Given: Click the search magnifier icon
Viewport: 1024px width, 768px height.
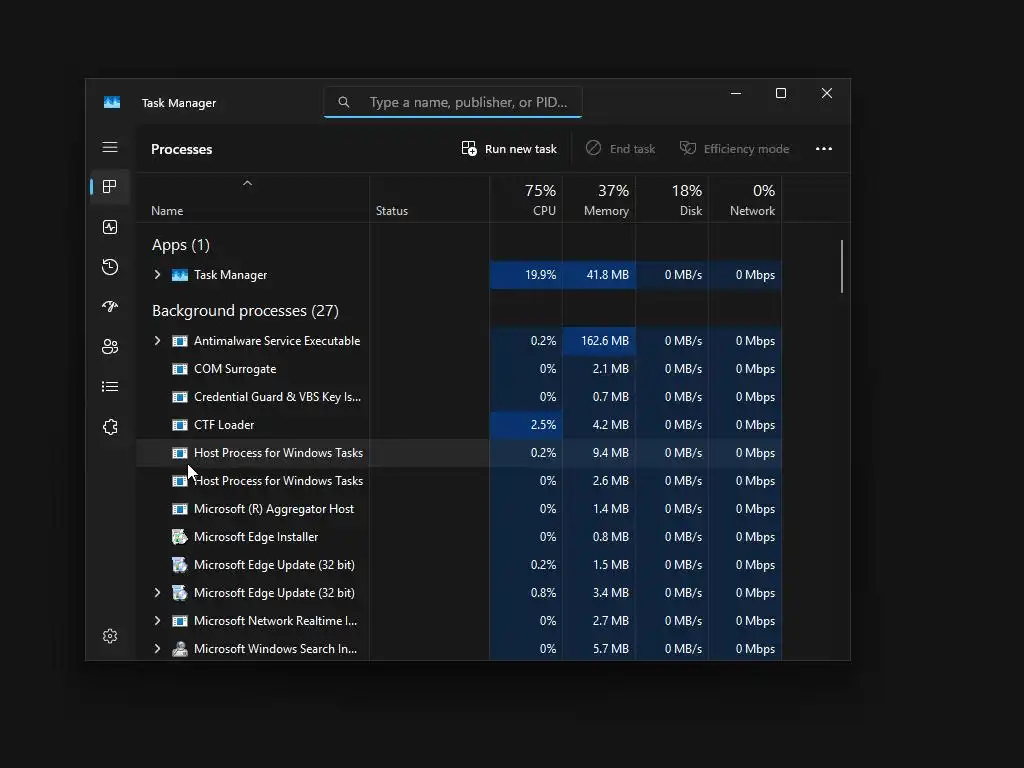Looking at the screenshot, I should [x=344, y=102].
